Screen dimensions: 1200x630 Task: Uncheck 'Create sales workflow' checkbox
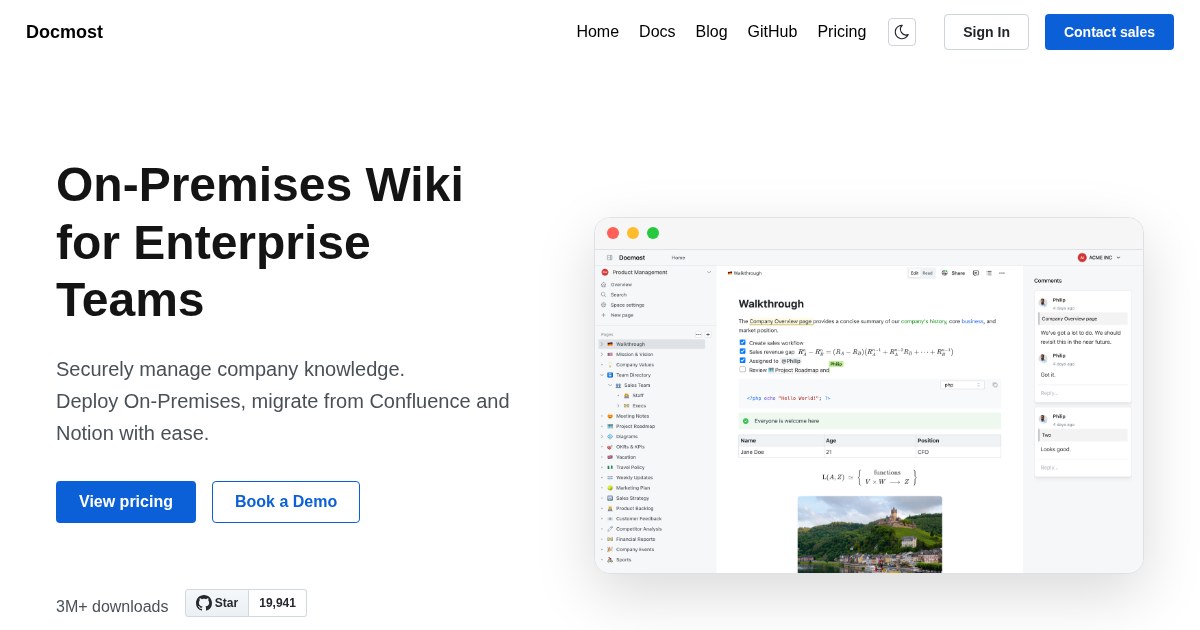(742, 342)
